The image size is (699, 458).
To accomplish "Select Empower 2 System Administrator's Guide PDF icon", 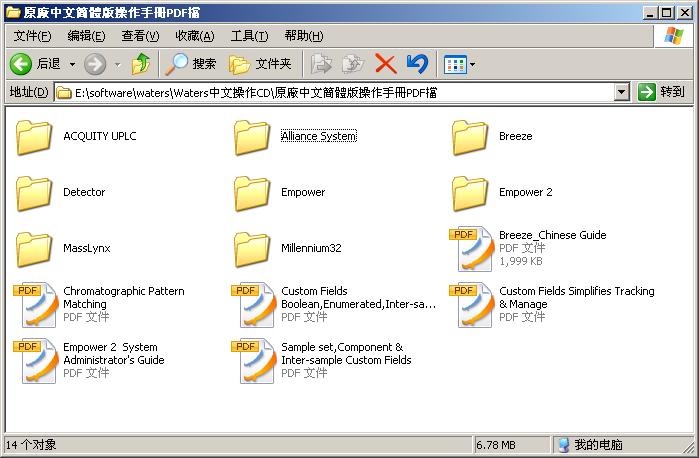I will (x=36, y=361).
